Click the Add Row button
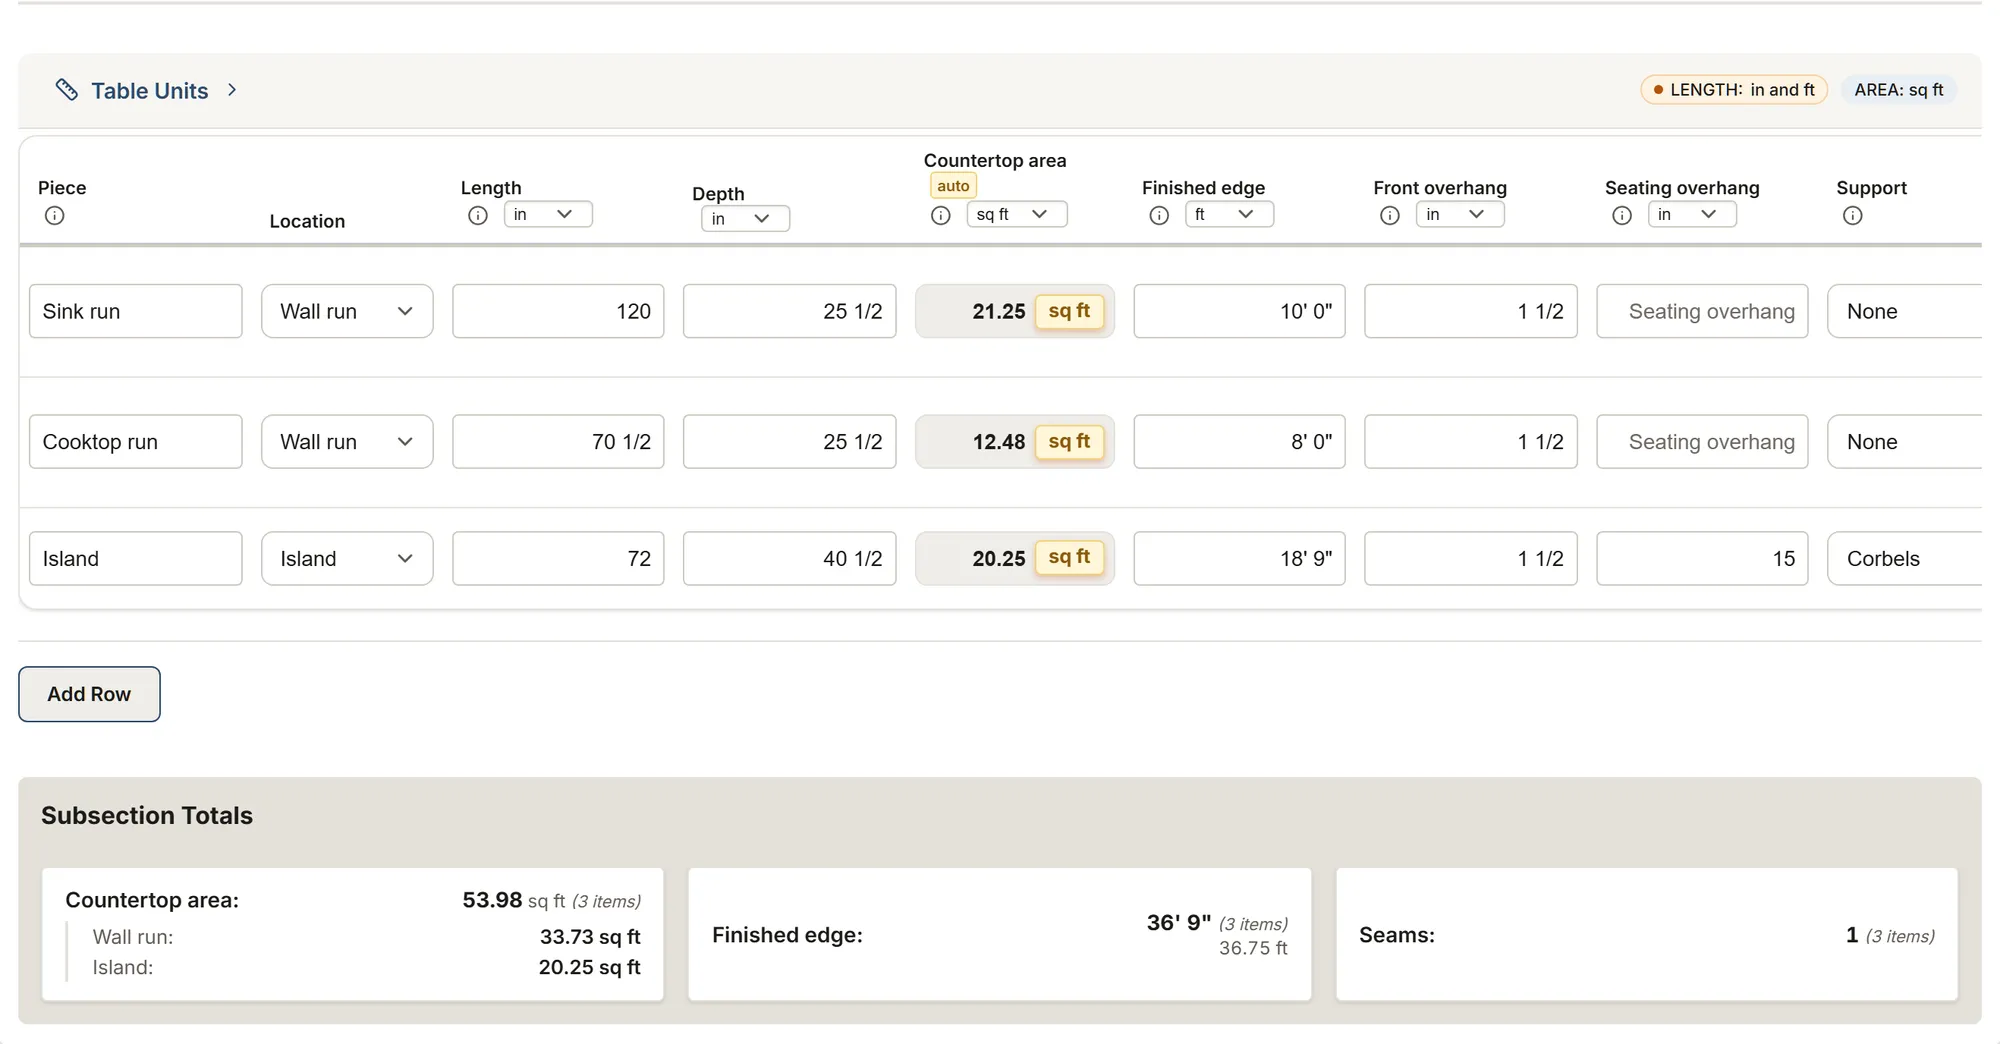 pyautogui.click(x=89, y=694)
